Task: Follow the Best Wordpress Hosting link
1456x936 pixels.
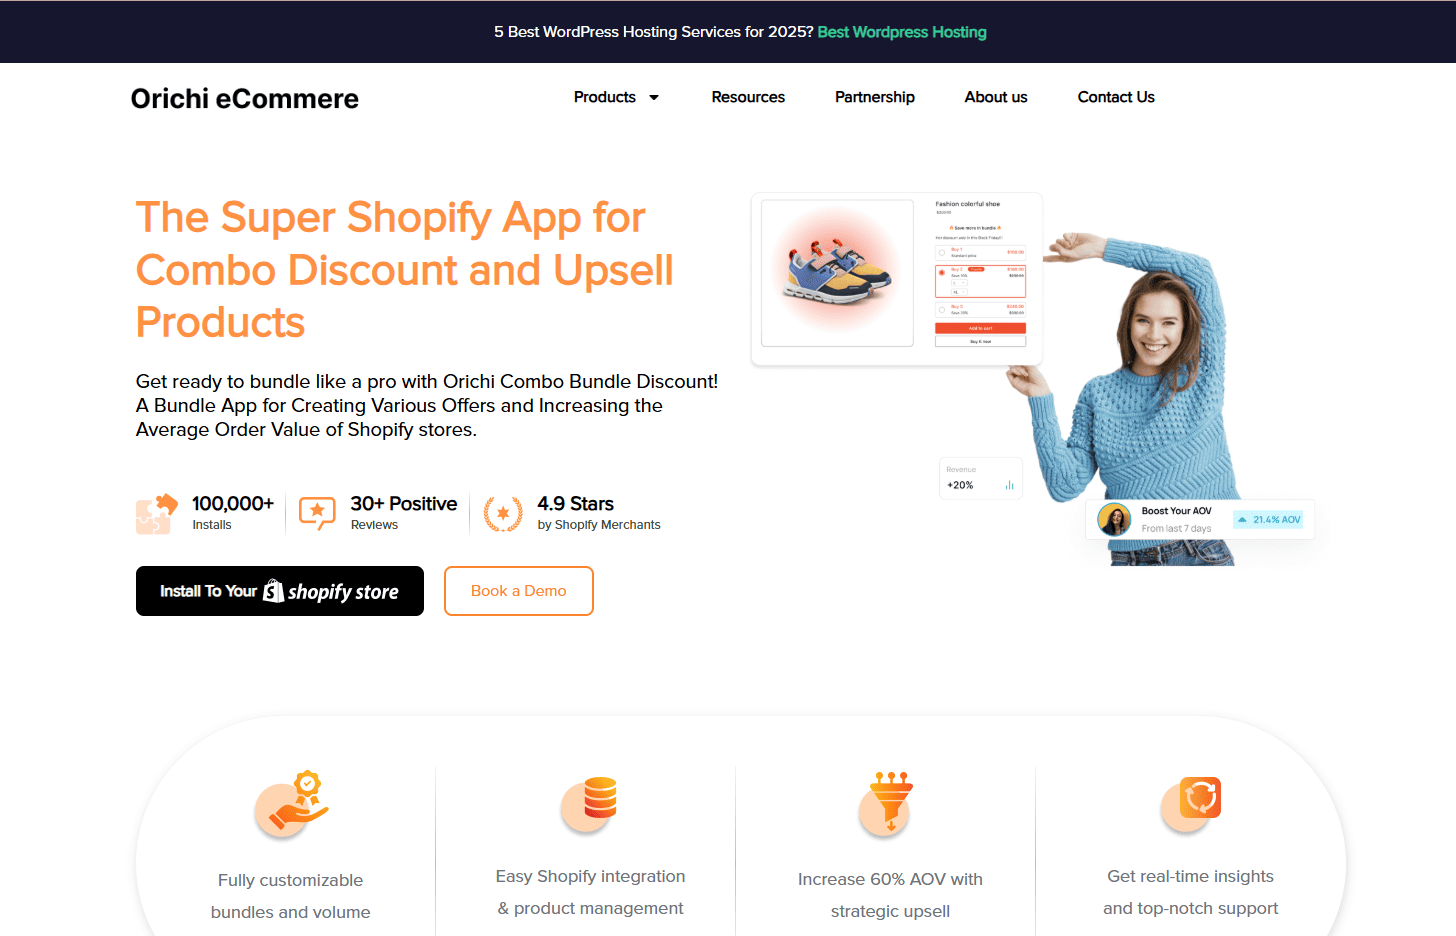Action: click(x=902, y=32)
